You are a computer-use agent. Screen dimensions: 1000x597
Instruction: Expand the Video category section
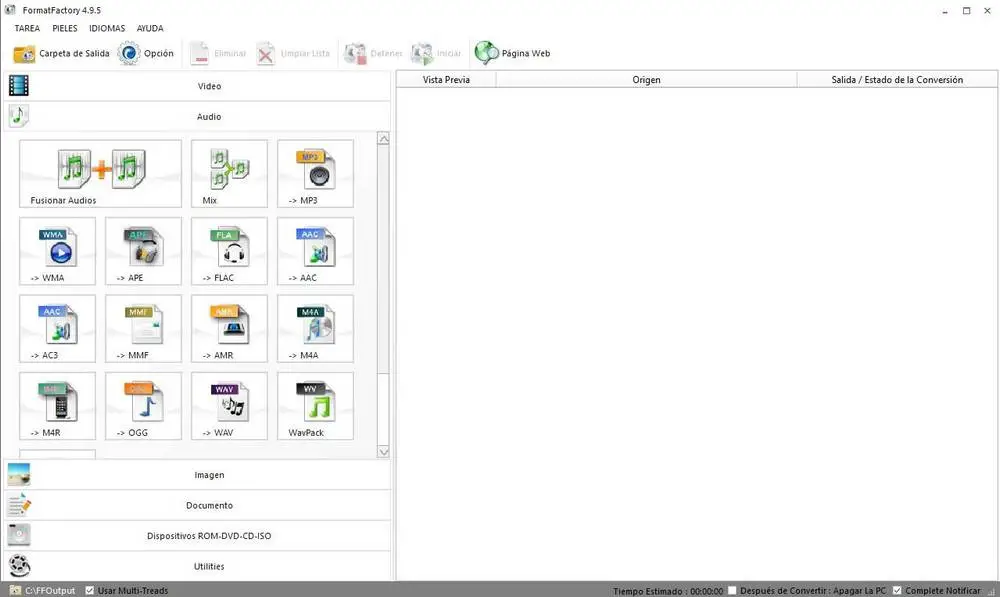[197, 86]
